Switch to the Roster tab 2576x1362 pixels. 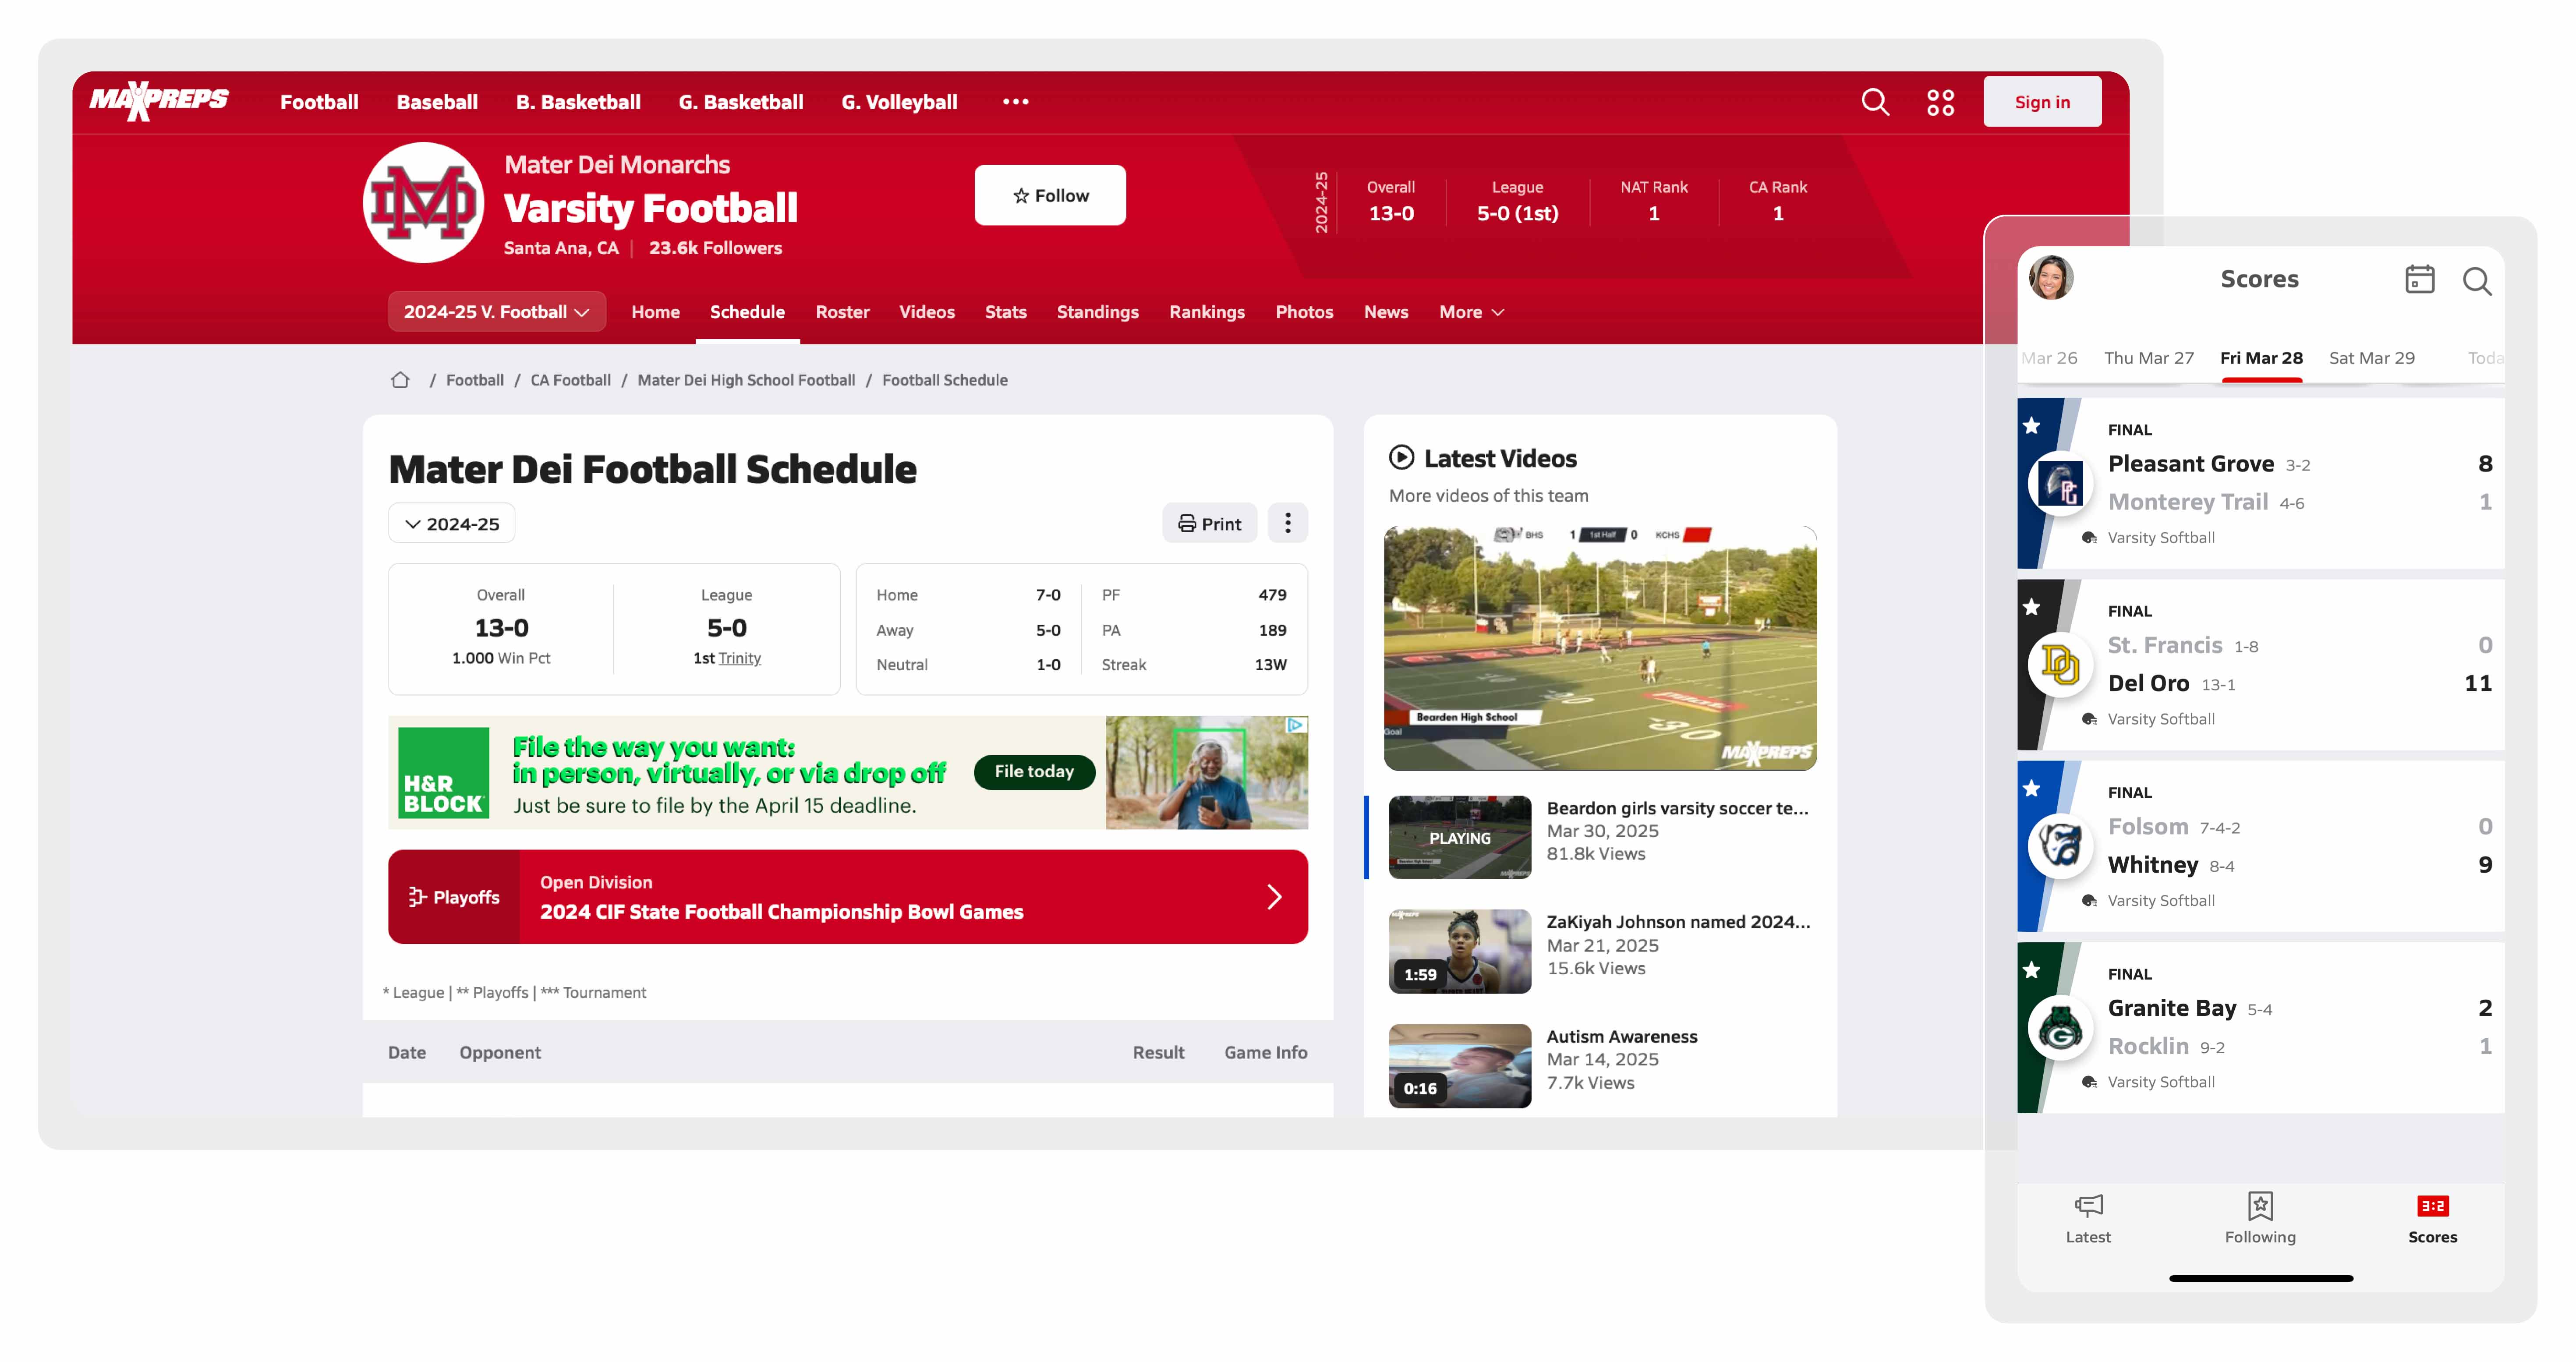tap(842, 312)
